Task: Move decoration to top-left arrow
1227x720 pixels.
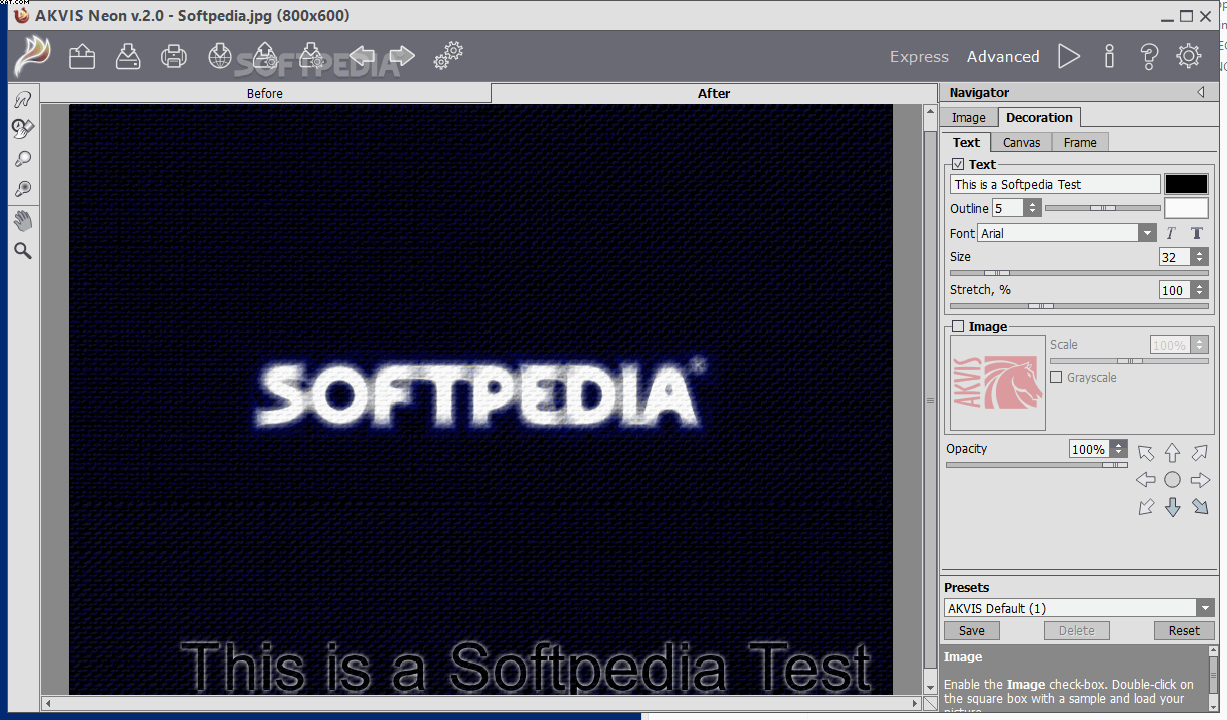Action: click(x=1145, y=453)
